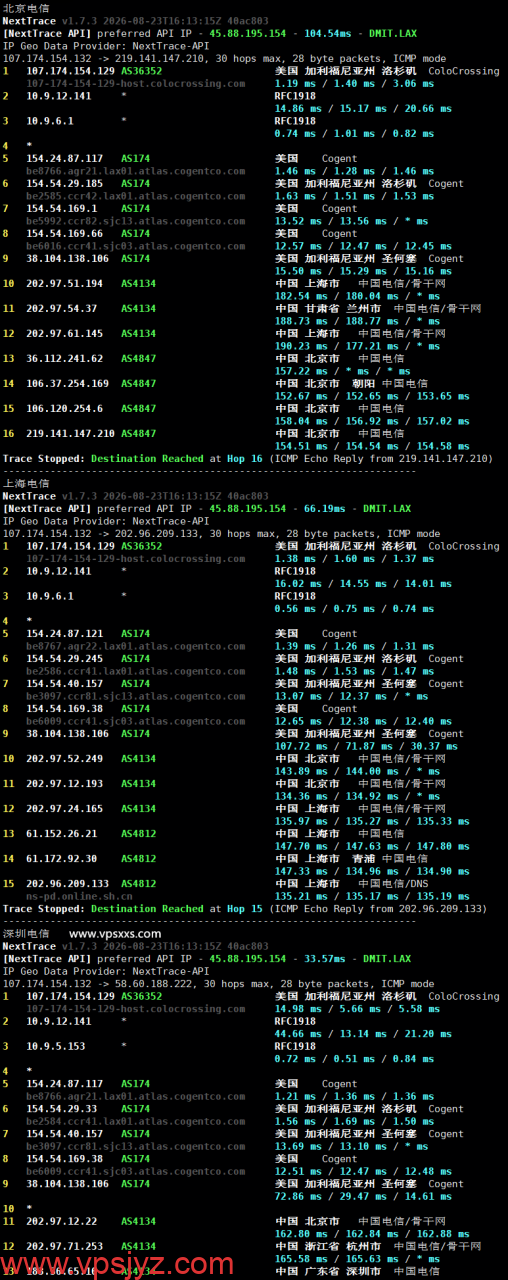Click latency 157.22 ms on hop 13
This screenshot has height=1280, width=508.
coord(299,371)
